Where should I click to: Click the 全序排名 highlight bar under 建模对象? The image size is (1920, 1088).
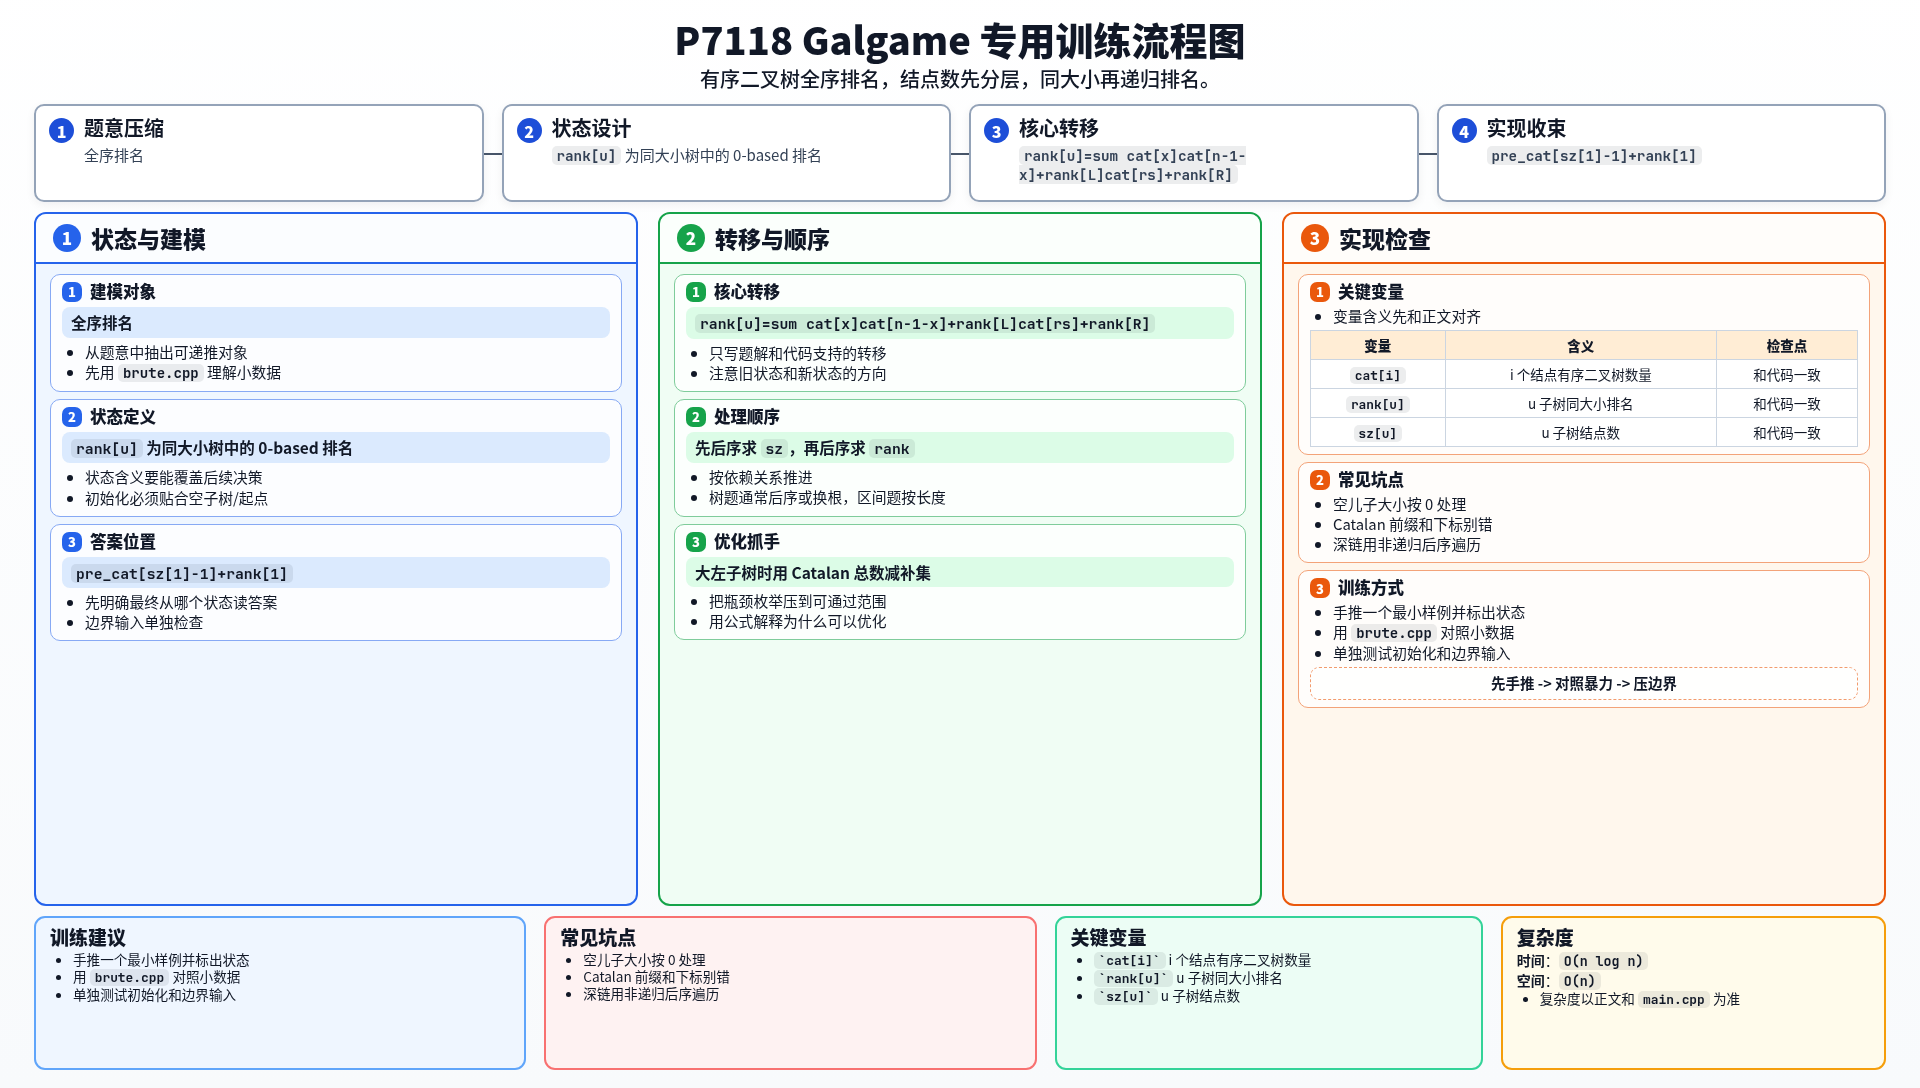point(336,323)
